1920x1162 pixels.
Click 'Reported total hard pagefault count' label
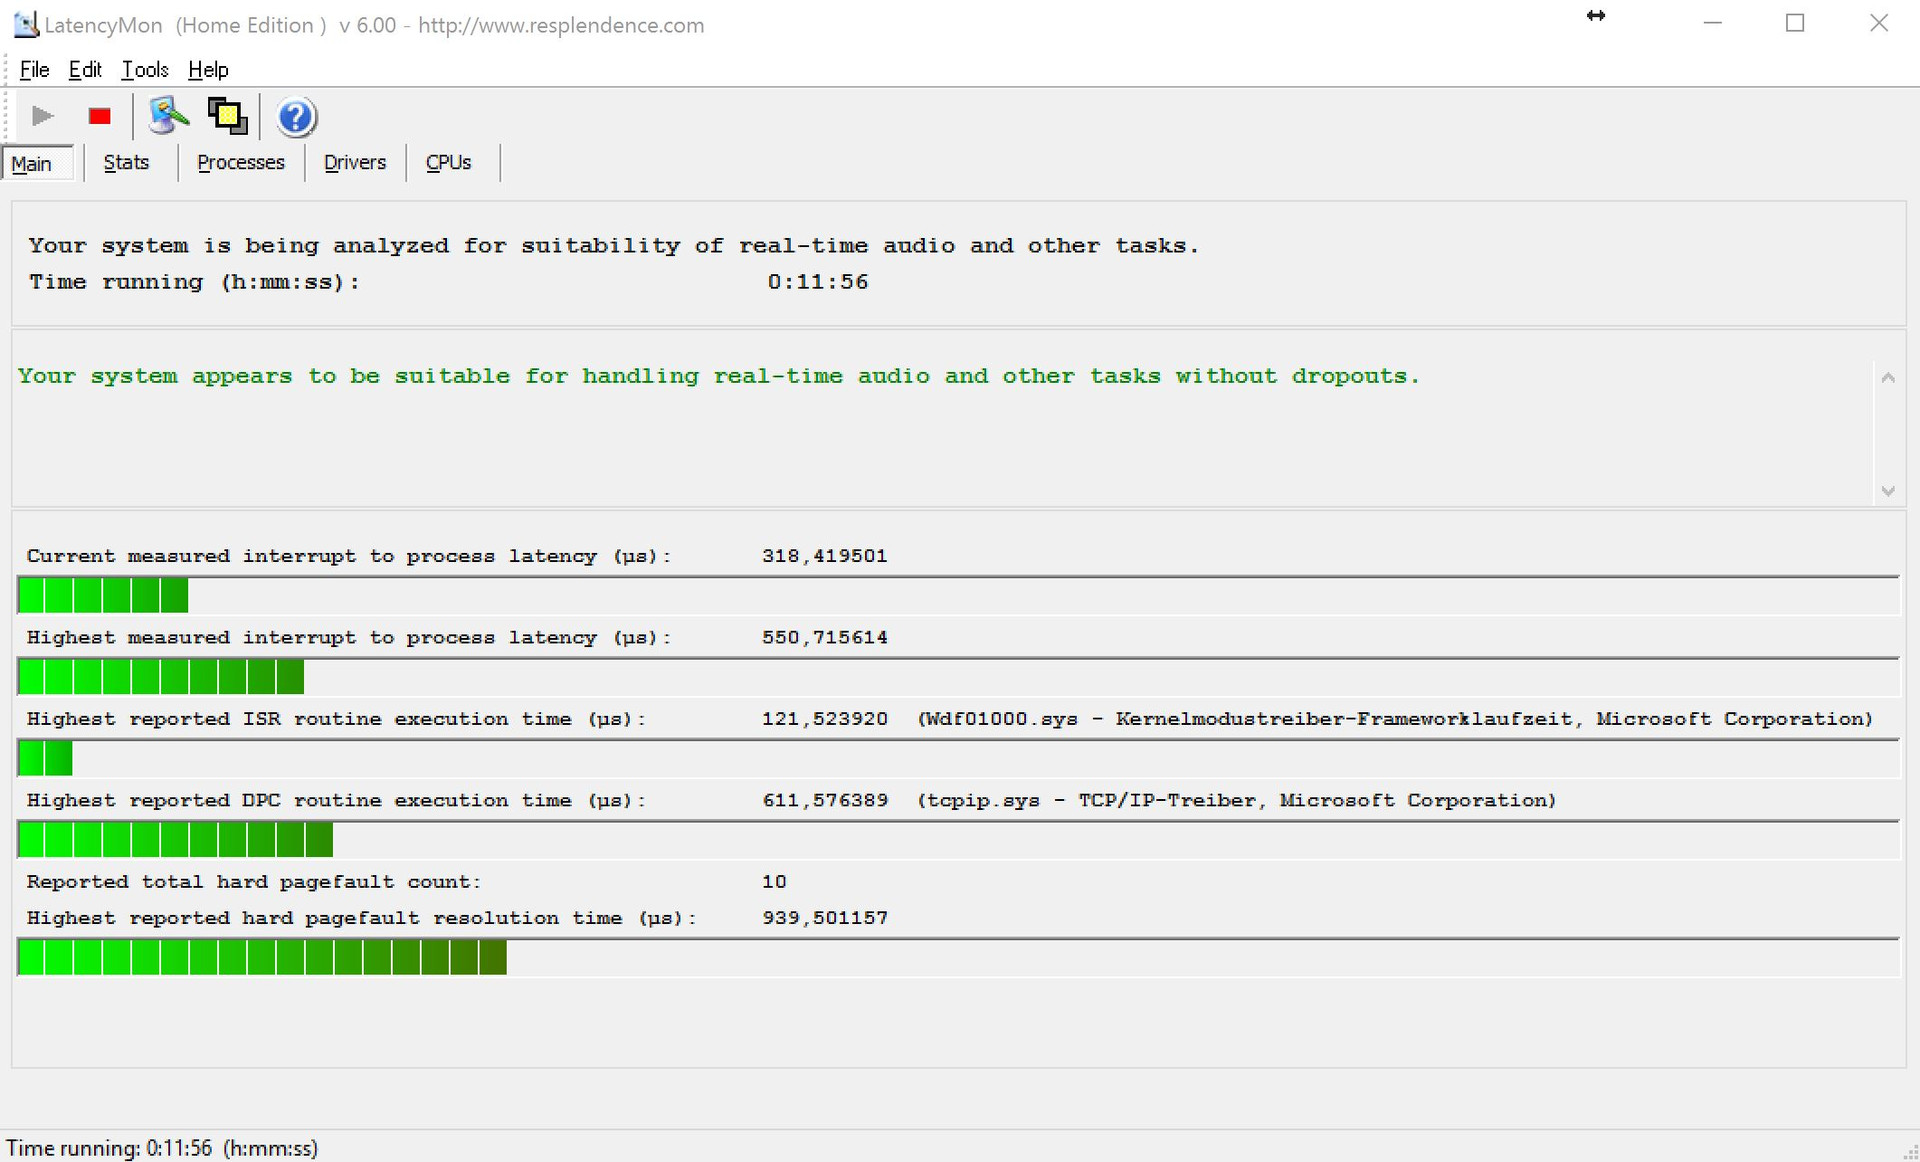253,882
